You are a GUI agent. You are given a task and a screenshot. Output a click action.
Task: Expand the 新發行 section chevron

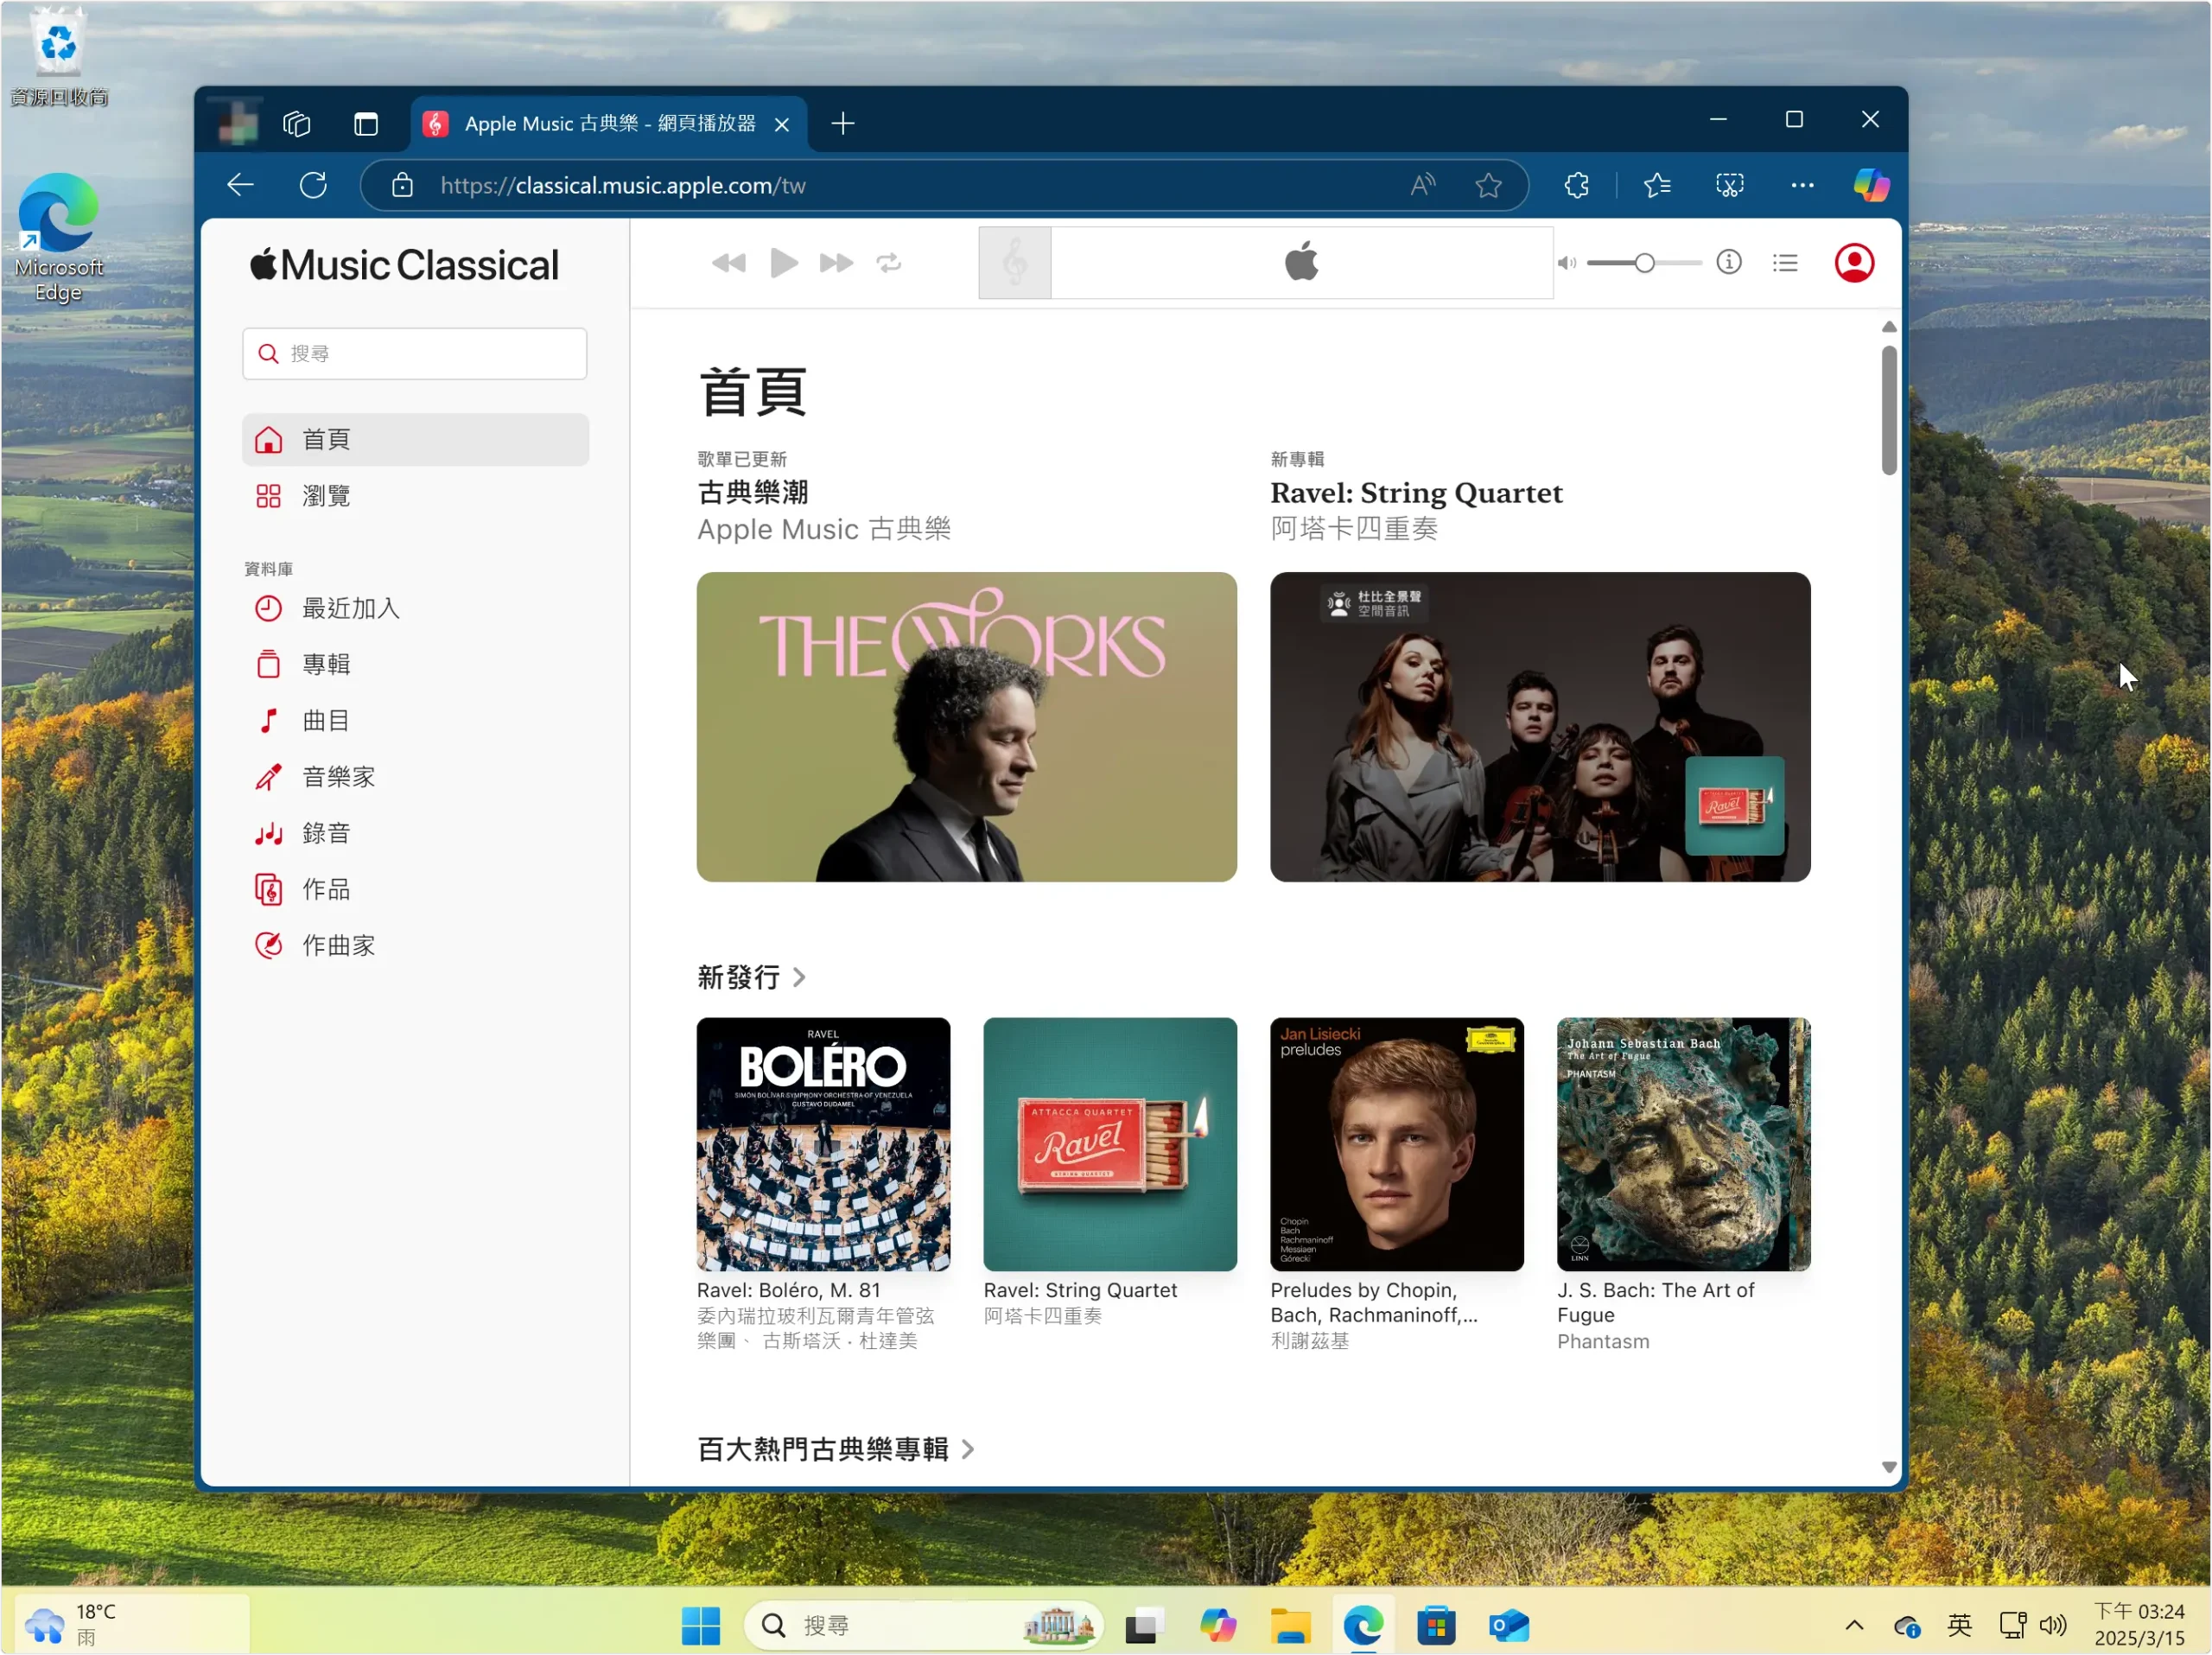point(799,977)
